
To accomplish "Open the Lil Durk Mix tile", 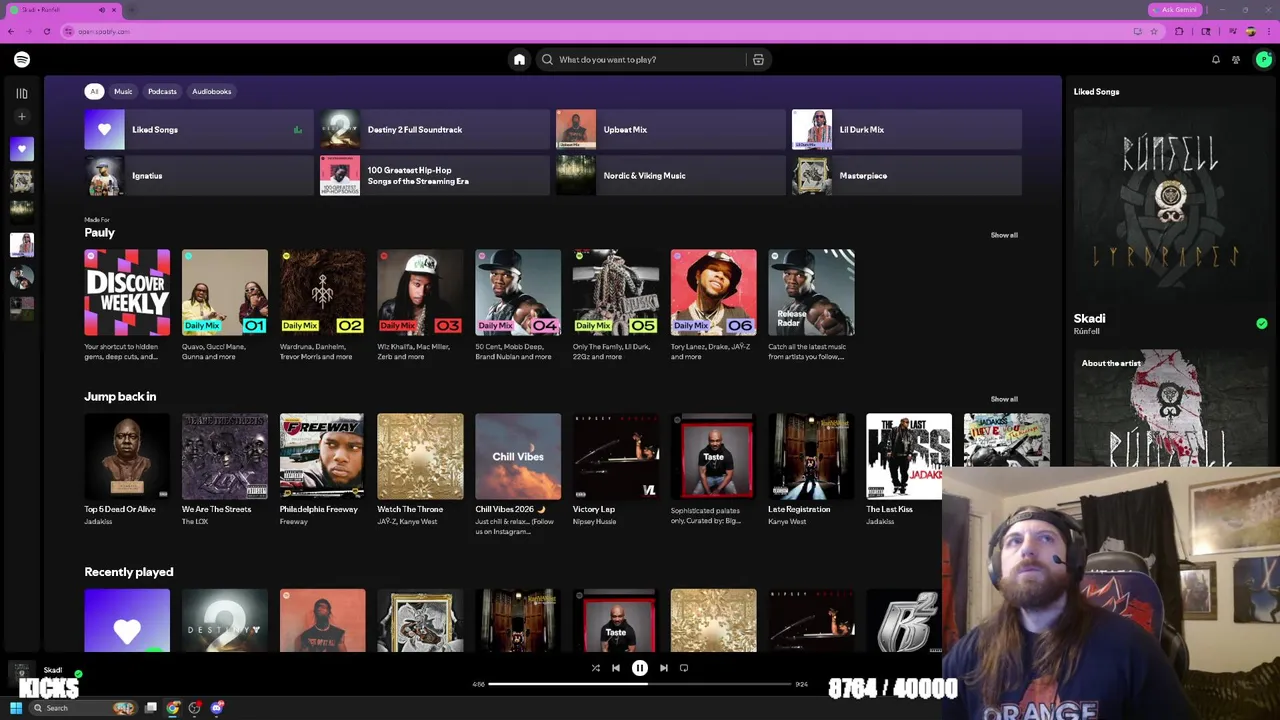I will pyautogui.click(x=906, y=130).
